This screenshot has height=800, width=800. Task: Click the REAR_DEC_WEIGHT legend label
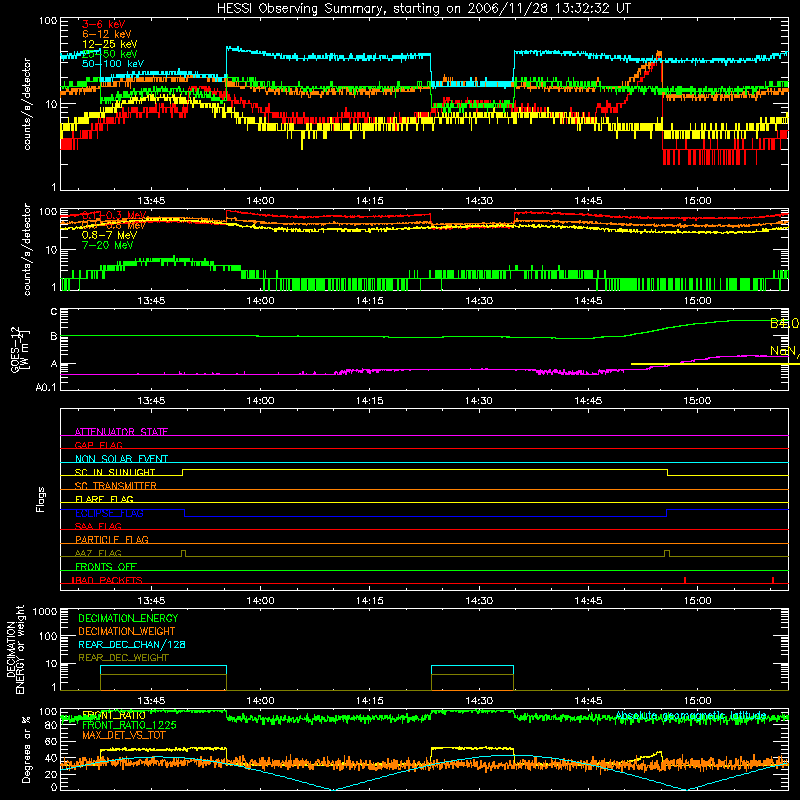point(123,658)
